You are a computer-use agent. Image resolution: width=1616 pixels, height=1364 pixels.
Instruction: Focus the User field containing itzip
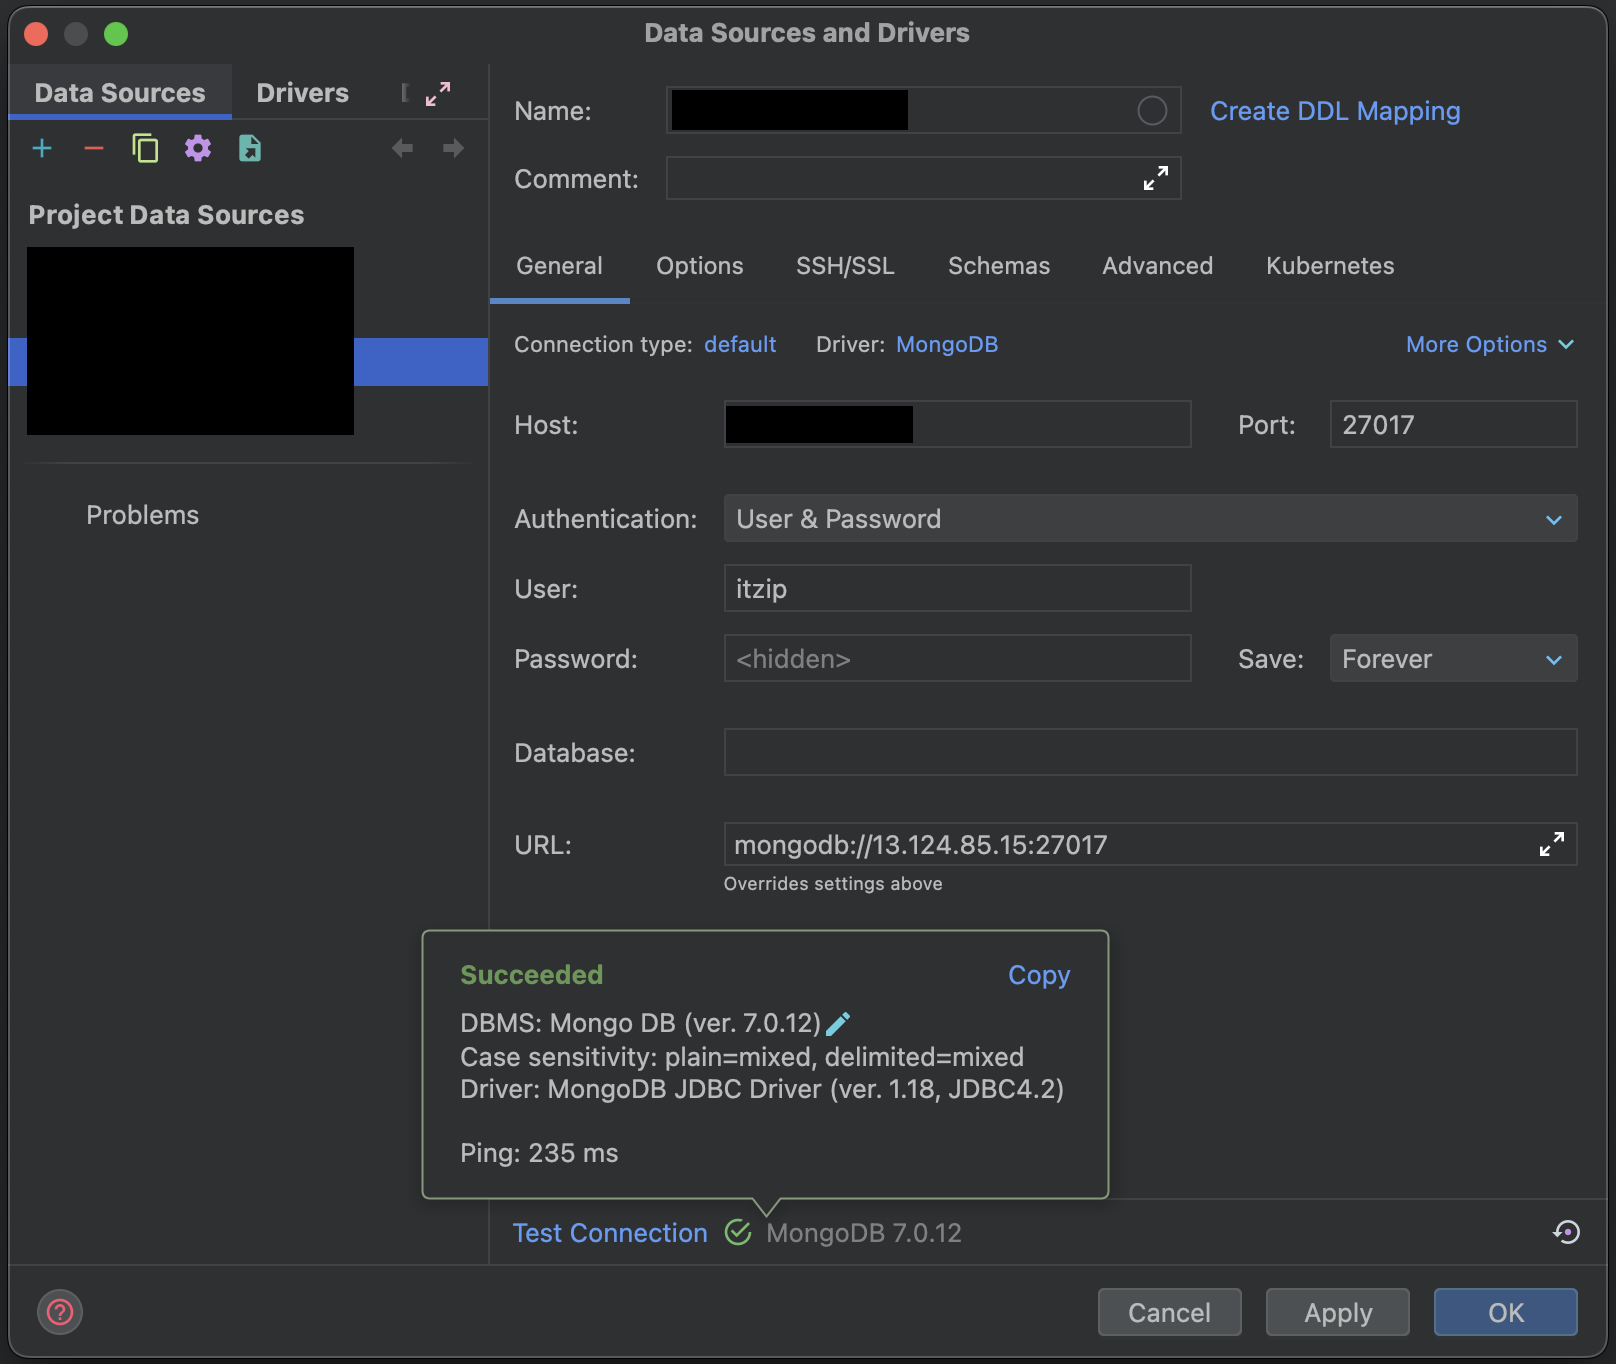point(957,589)
